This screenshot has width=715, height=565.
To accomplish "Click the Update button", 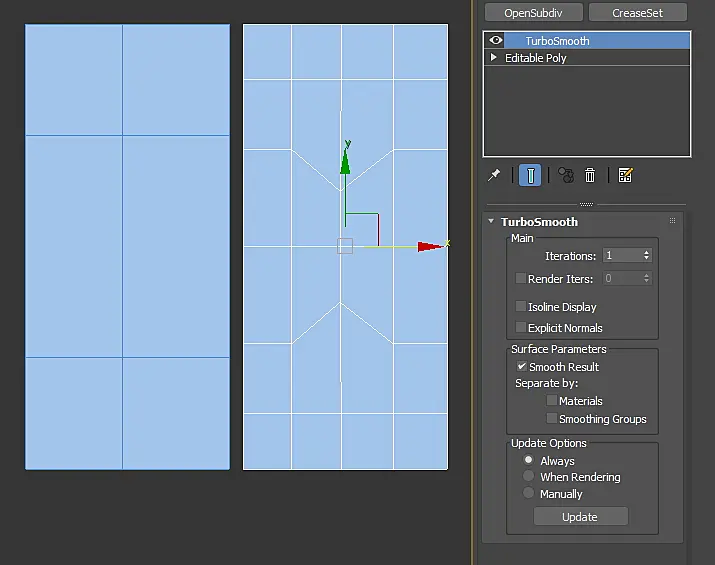I will (580, 517).
